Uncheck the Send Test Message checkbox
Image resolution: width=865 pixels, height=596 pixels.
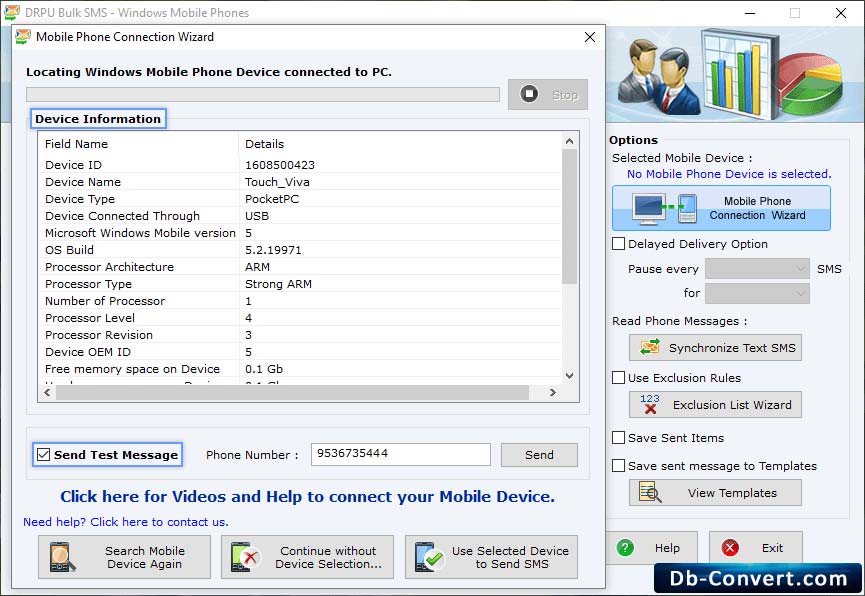tap(43, 455)
